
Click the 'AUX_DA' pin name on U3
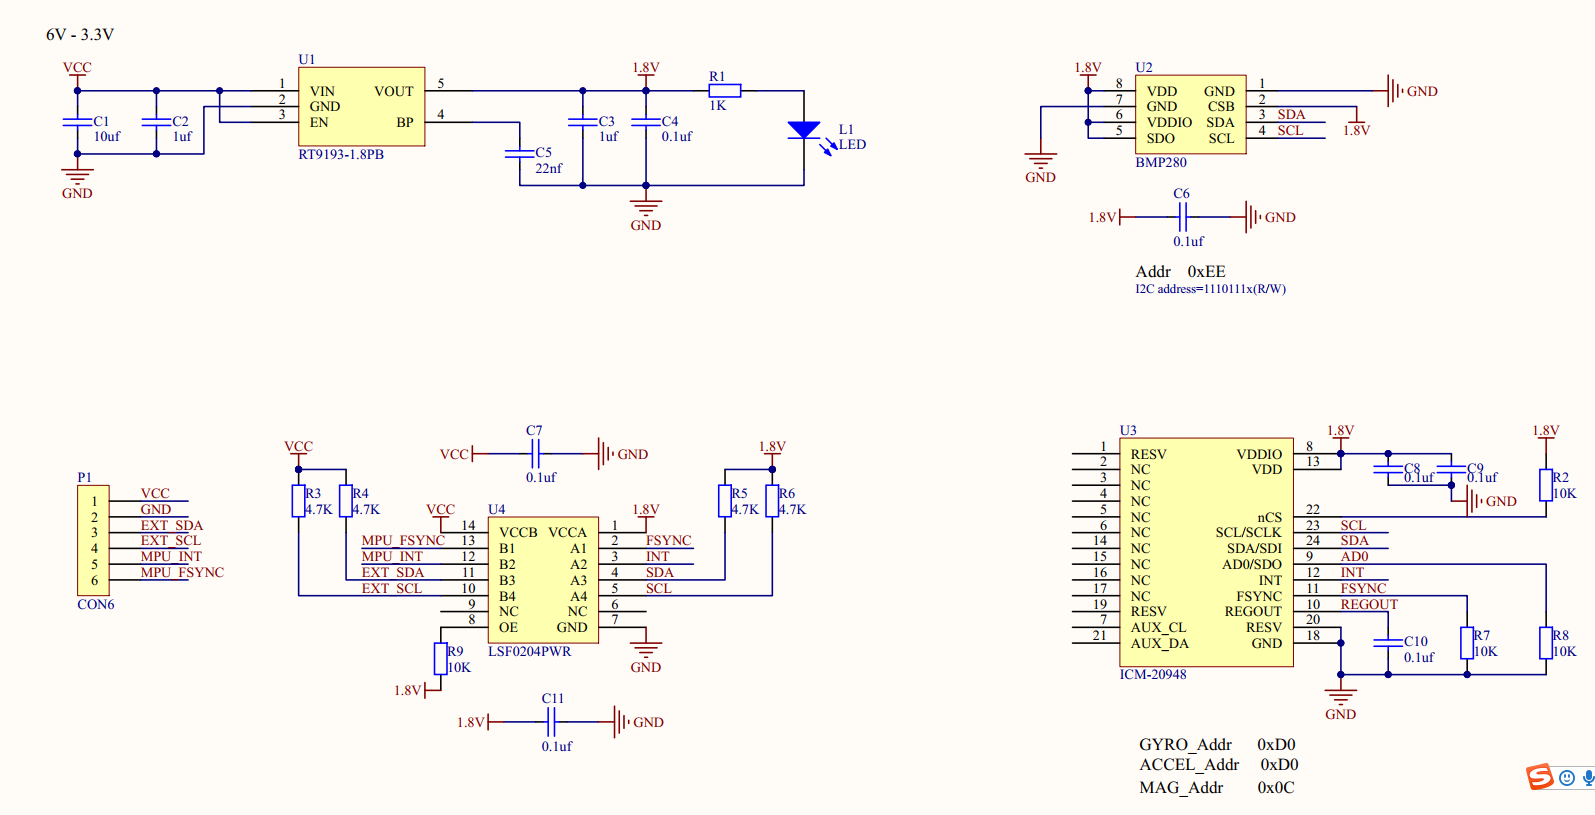1160,643
